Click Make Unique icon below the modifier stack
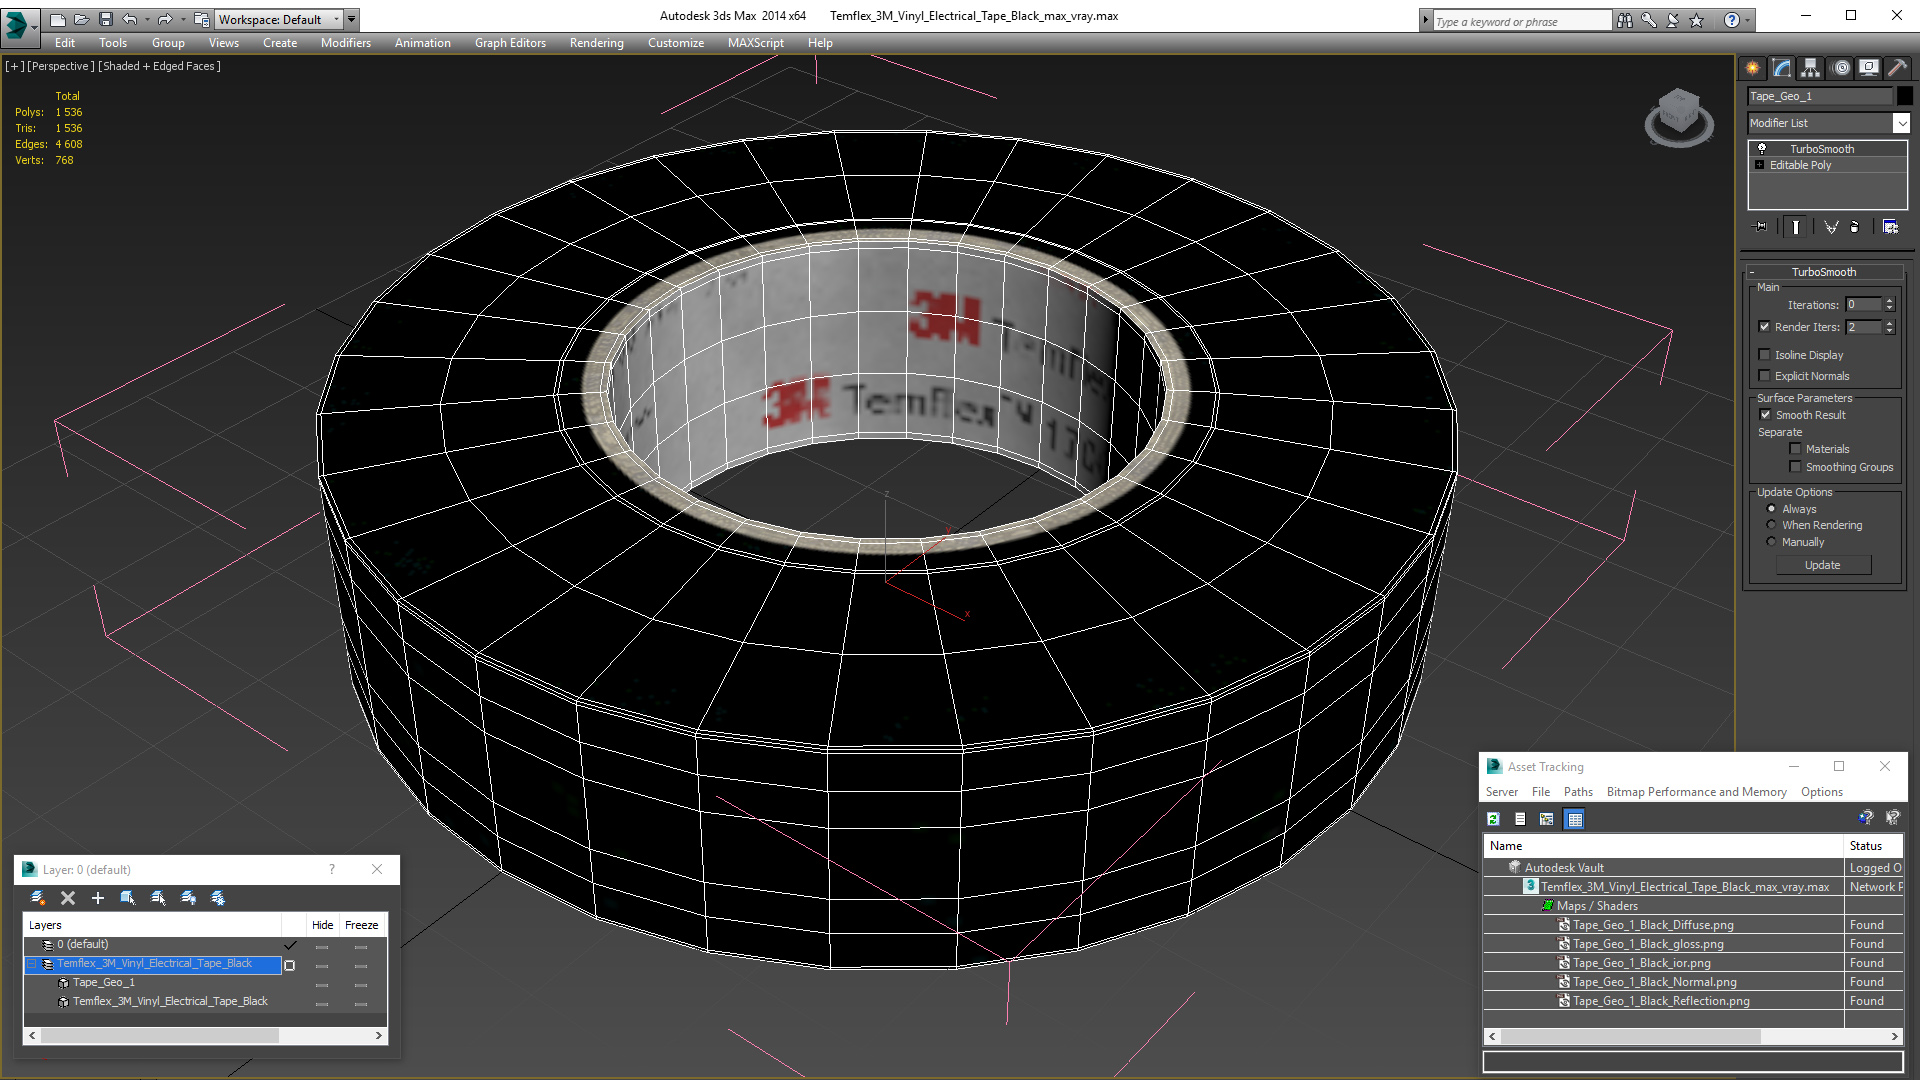 click(x=1831, y=227)
